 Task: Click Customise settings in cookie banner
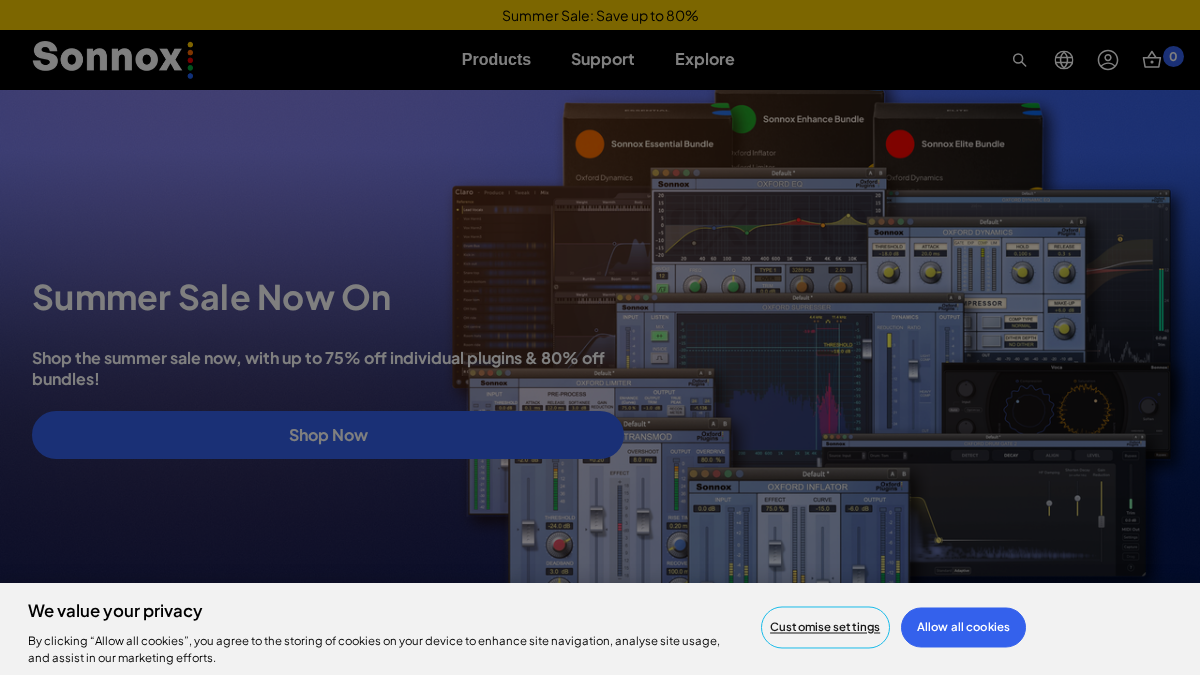[825, 627]
